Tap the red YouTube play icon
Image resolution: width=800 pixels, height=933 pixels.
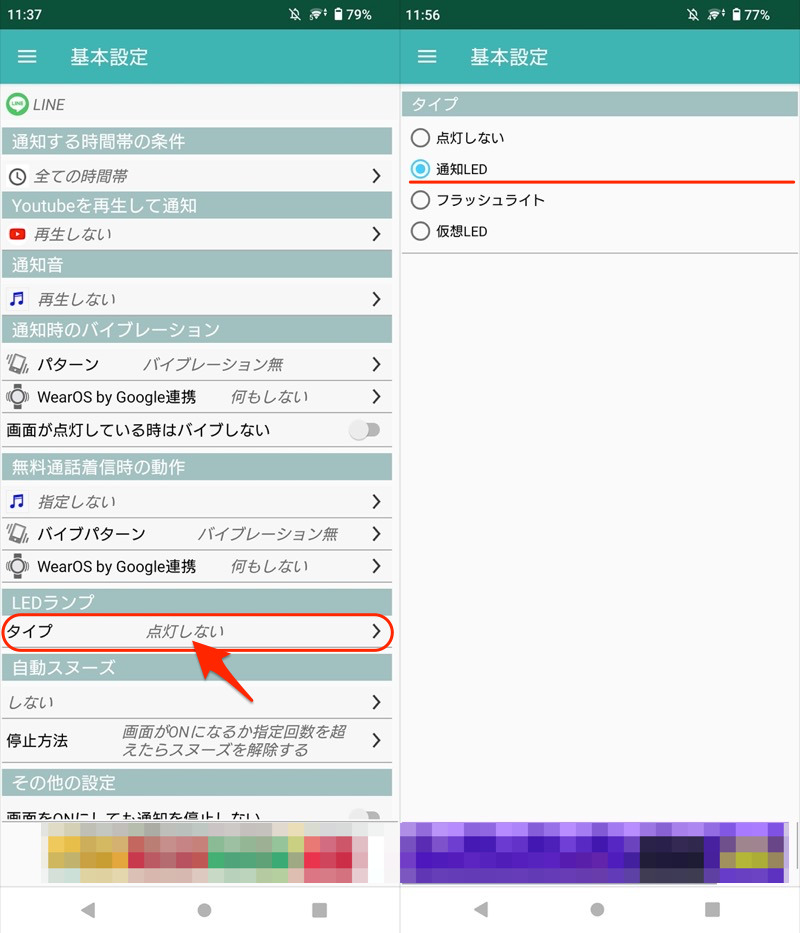click(x=17, y=234)
